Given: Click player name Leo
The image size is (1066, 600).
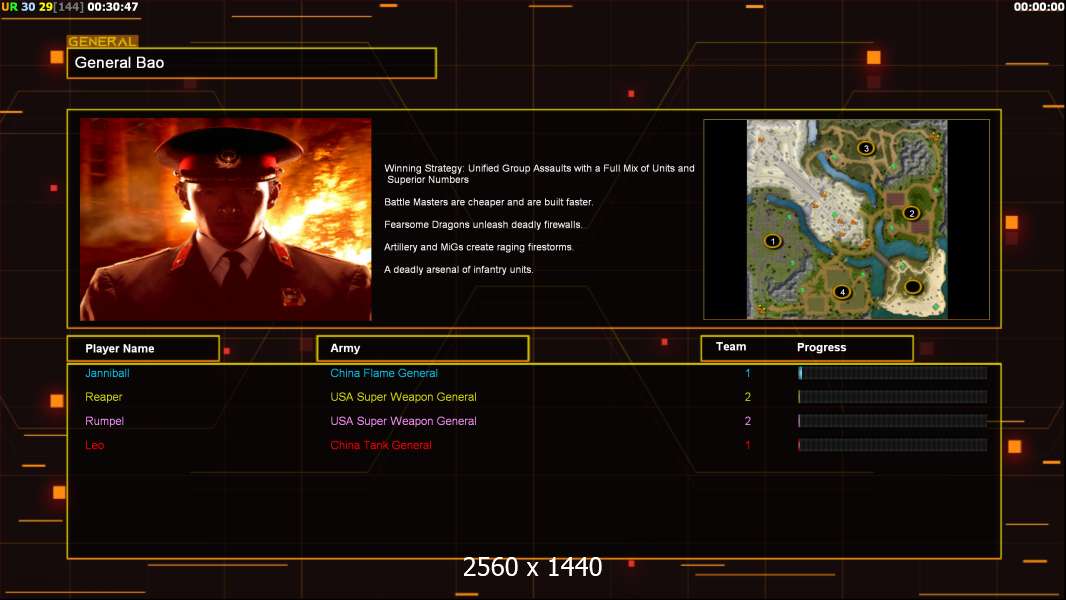Looking at the screenshot, I should click(94, 445).
